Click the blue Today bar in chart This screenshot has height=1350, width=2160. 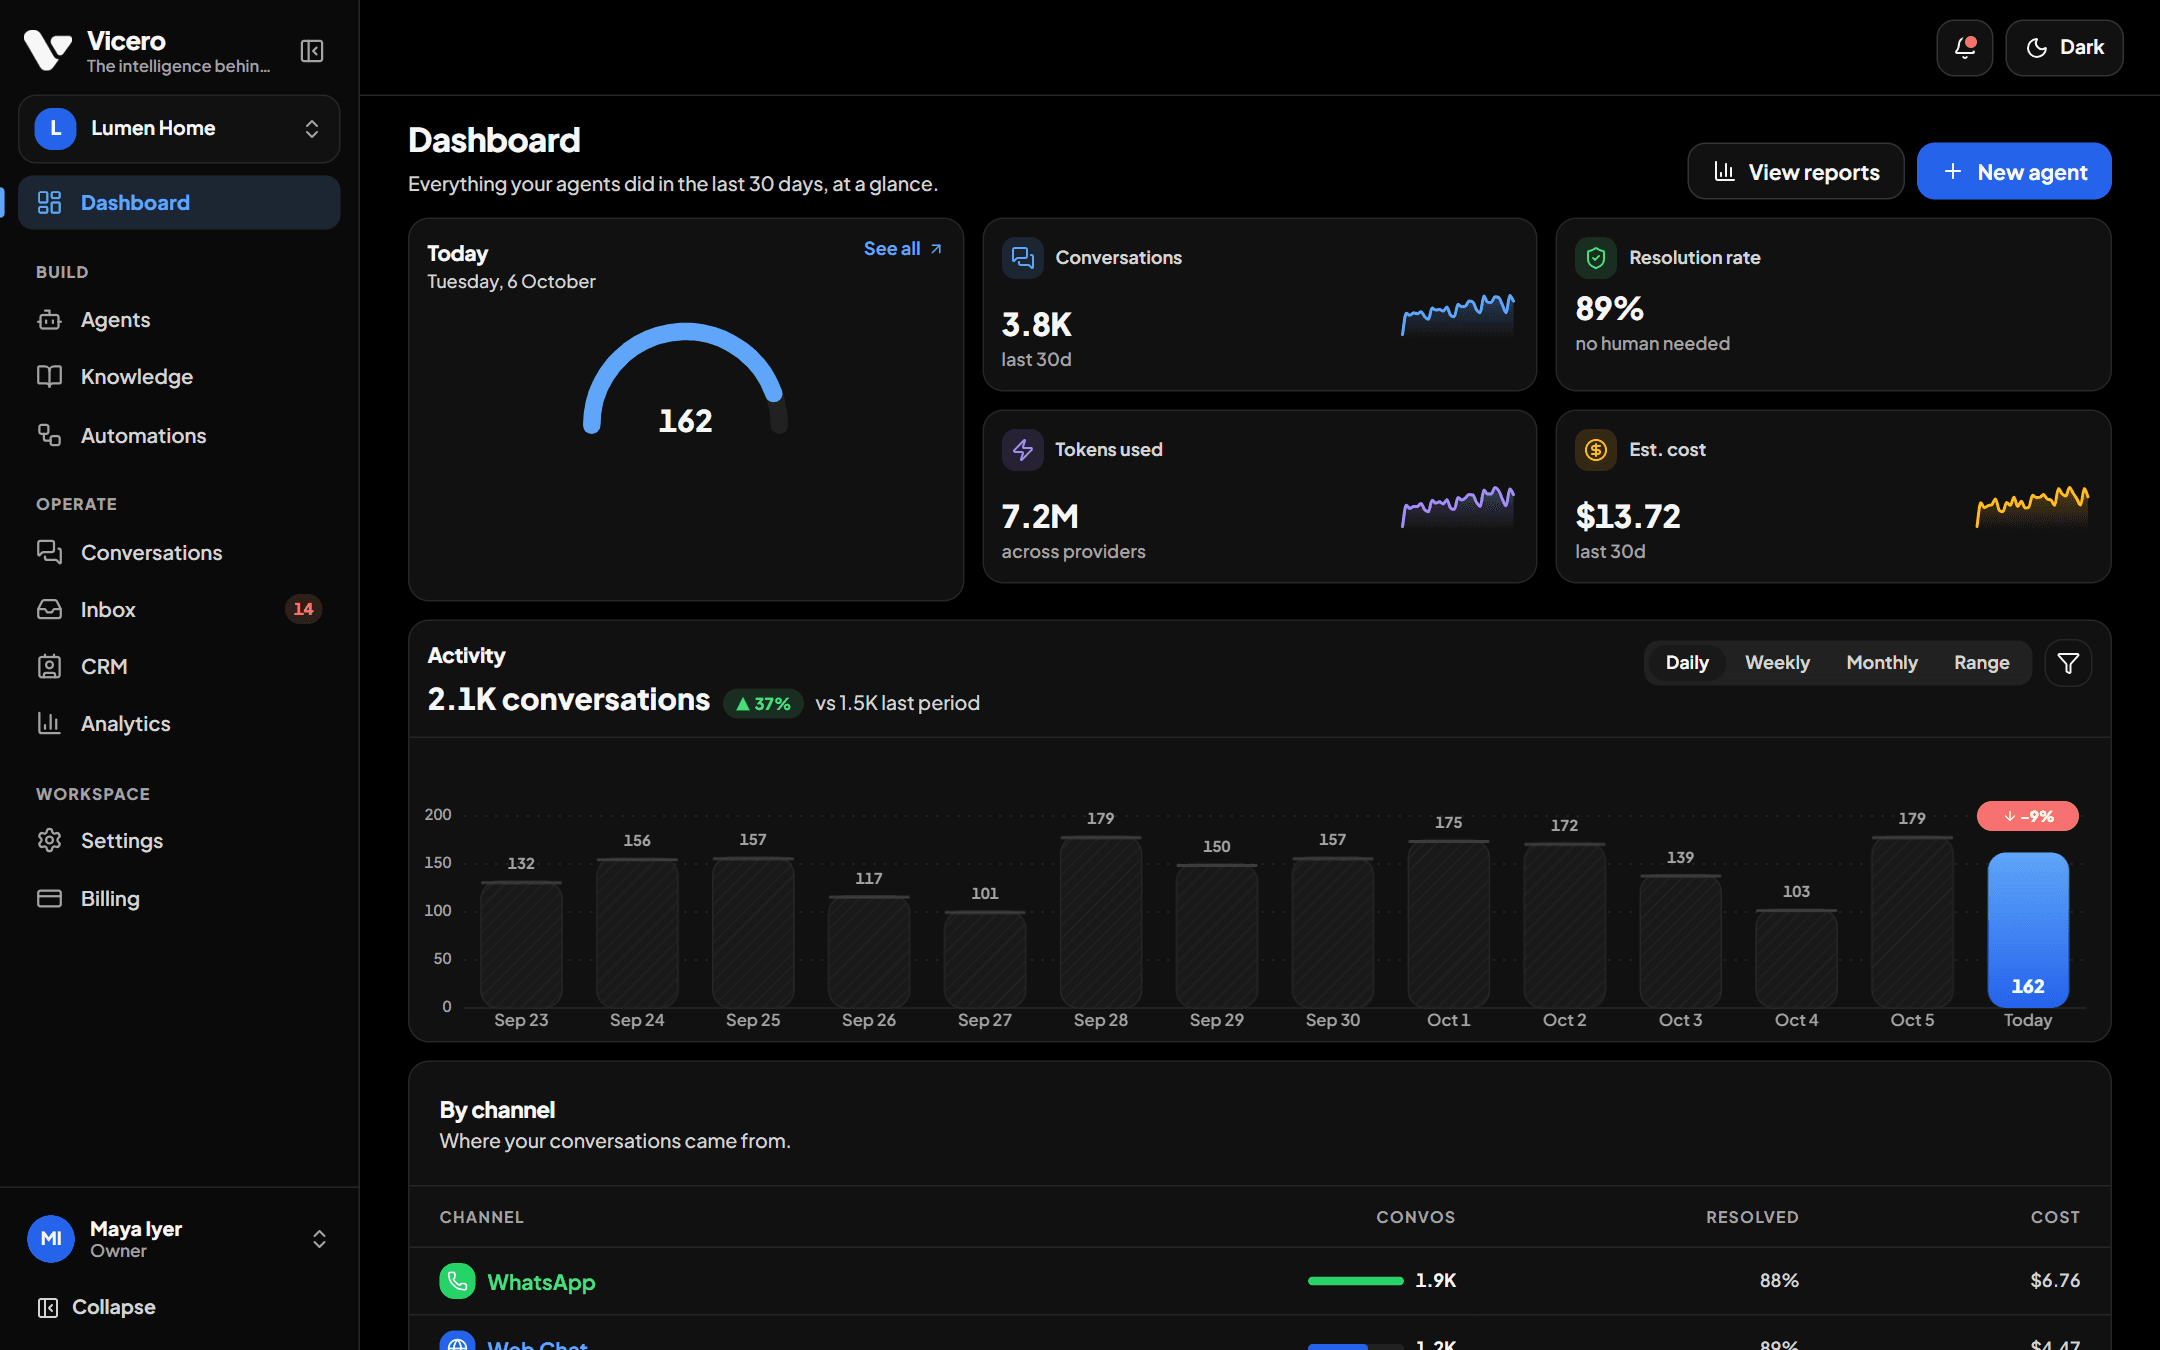point(2028,929)
